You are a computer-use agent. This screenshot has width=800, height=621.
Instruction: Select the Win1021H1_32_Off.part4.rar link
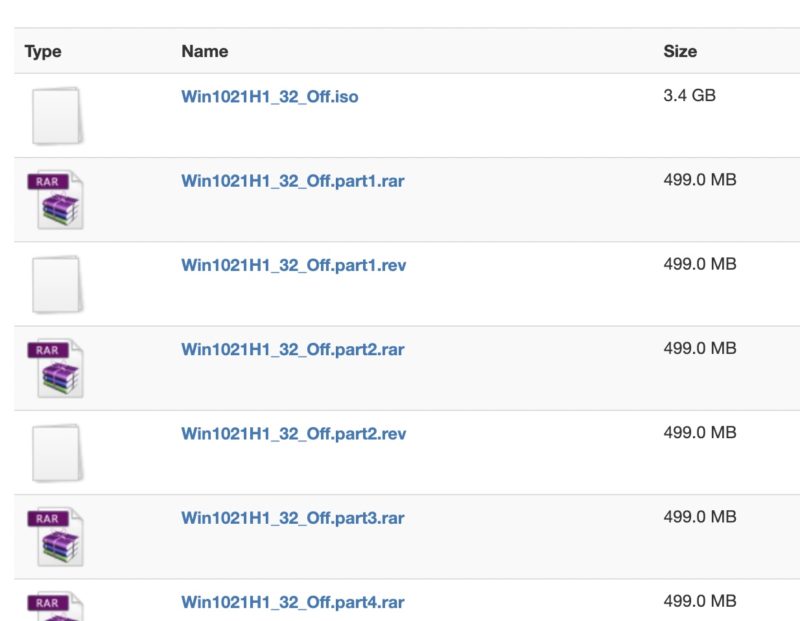pyautogui.click(x=293, y=602)
